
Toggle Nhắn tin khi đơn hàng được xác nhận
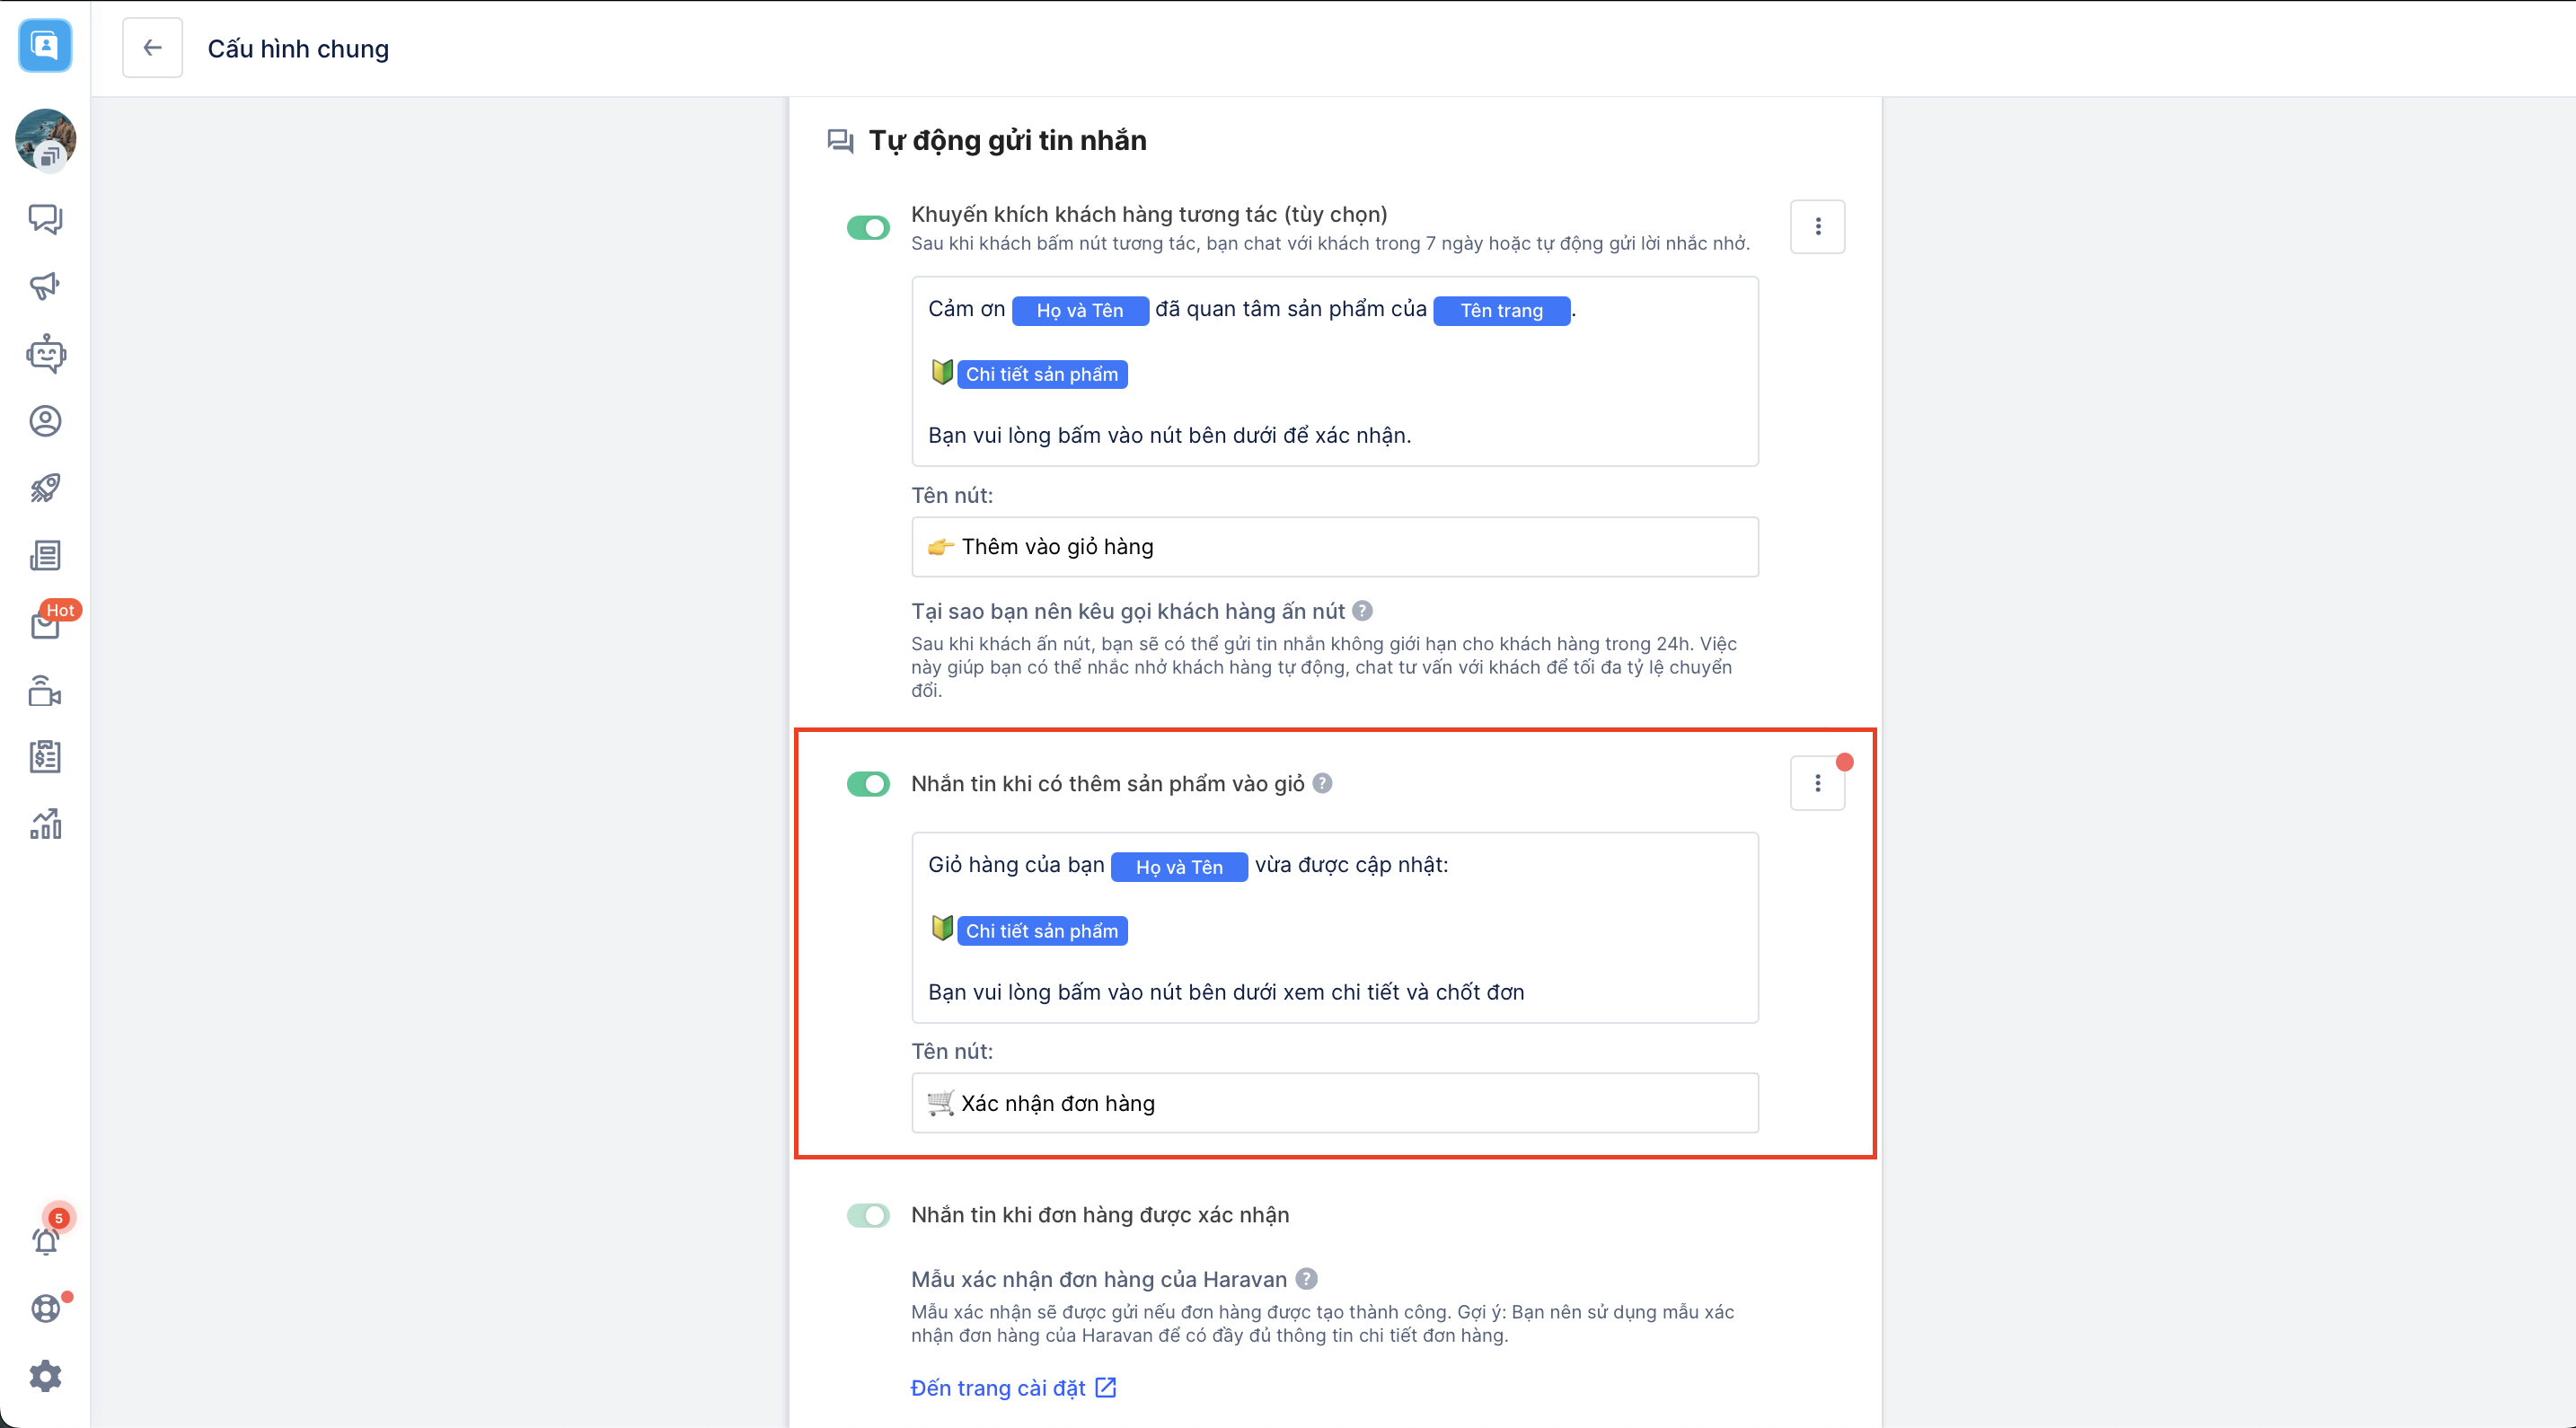point(867,1215)
